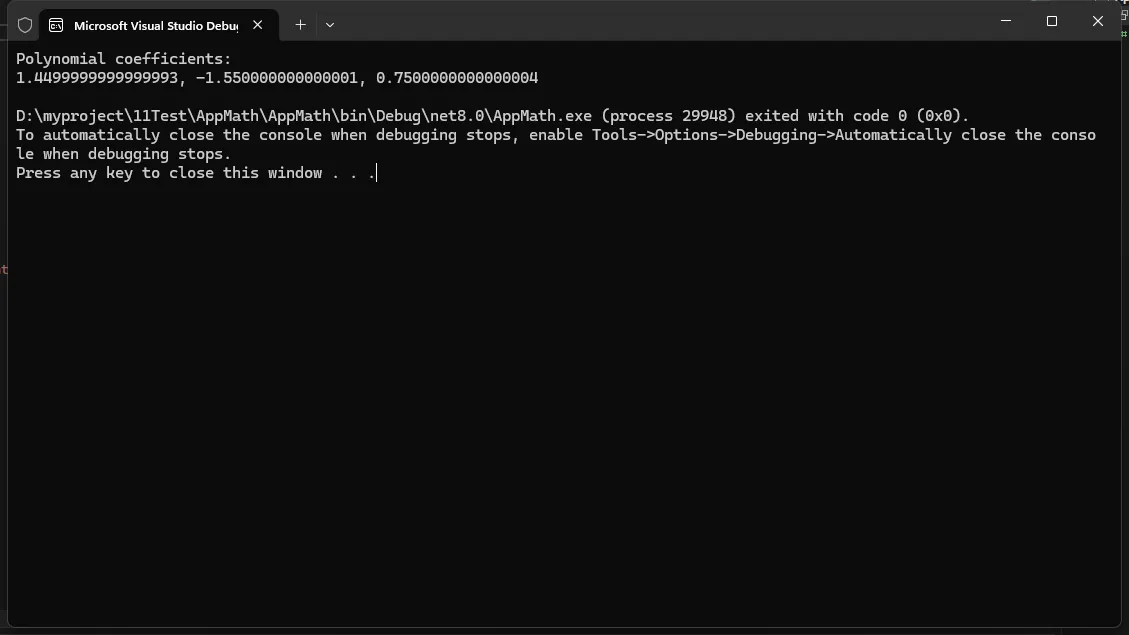The width and height of the screenshot is (1129, 635).
Task: Open a new terminal tab
Action: tap(300, 25)
